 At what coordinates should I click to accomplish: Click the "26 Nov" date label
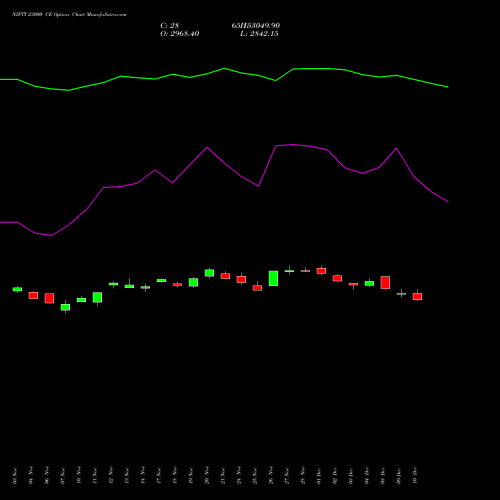pos(271,475)
